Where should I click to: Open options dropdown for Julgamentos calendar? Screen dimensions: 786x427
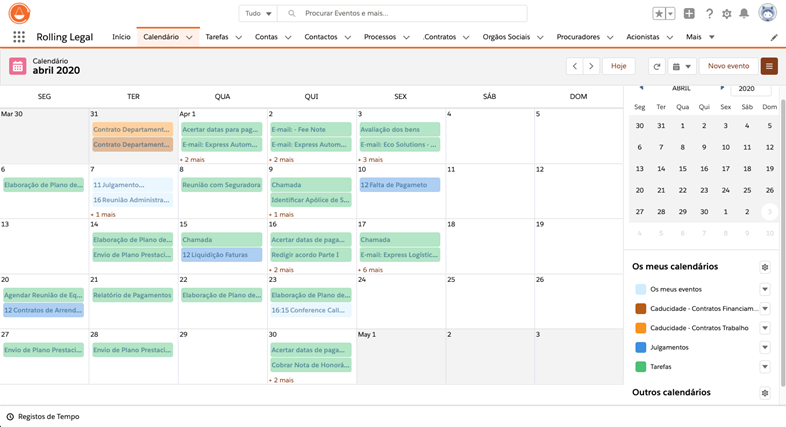click(x=765, y=347)
